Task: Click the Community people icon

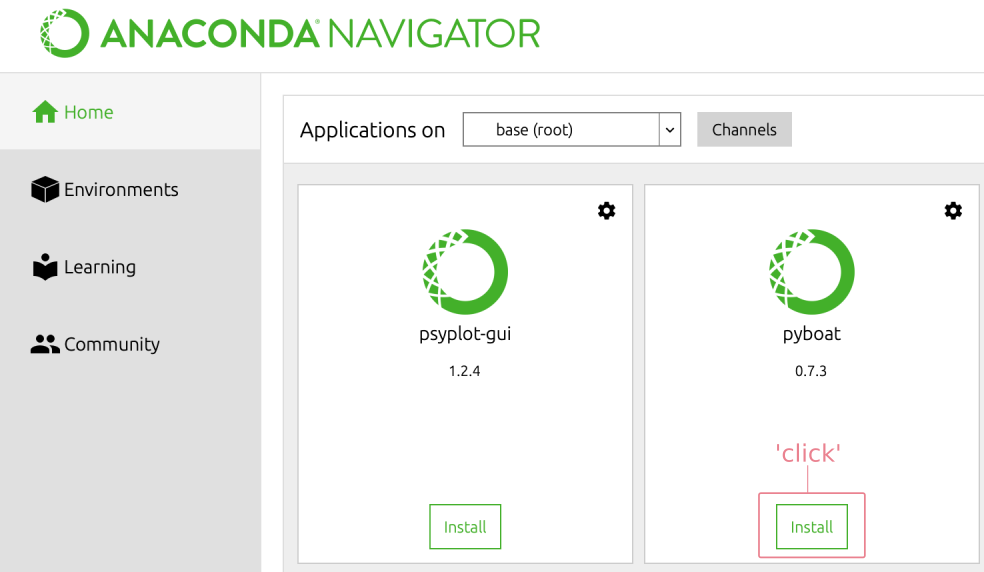Action: tap(45, 344)
